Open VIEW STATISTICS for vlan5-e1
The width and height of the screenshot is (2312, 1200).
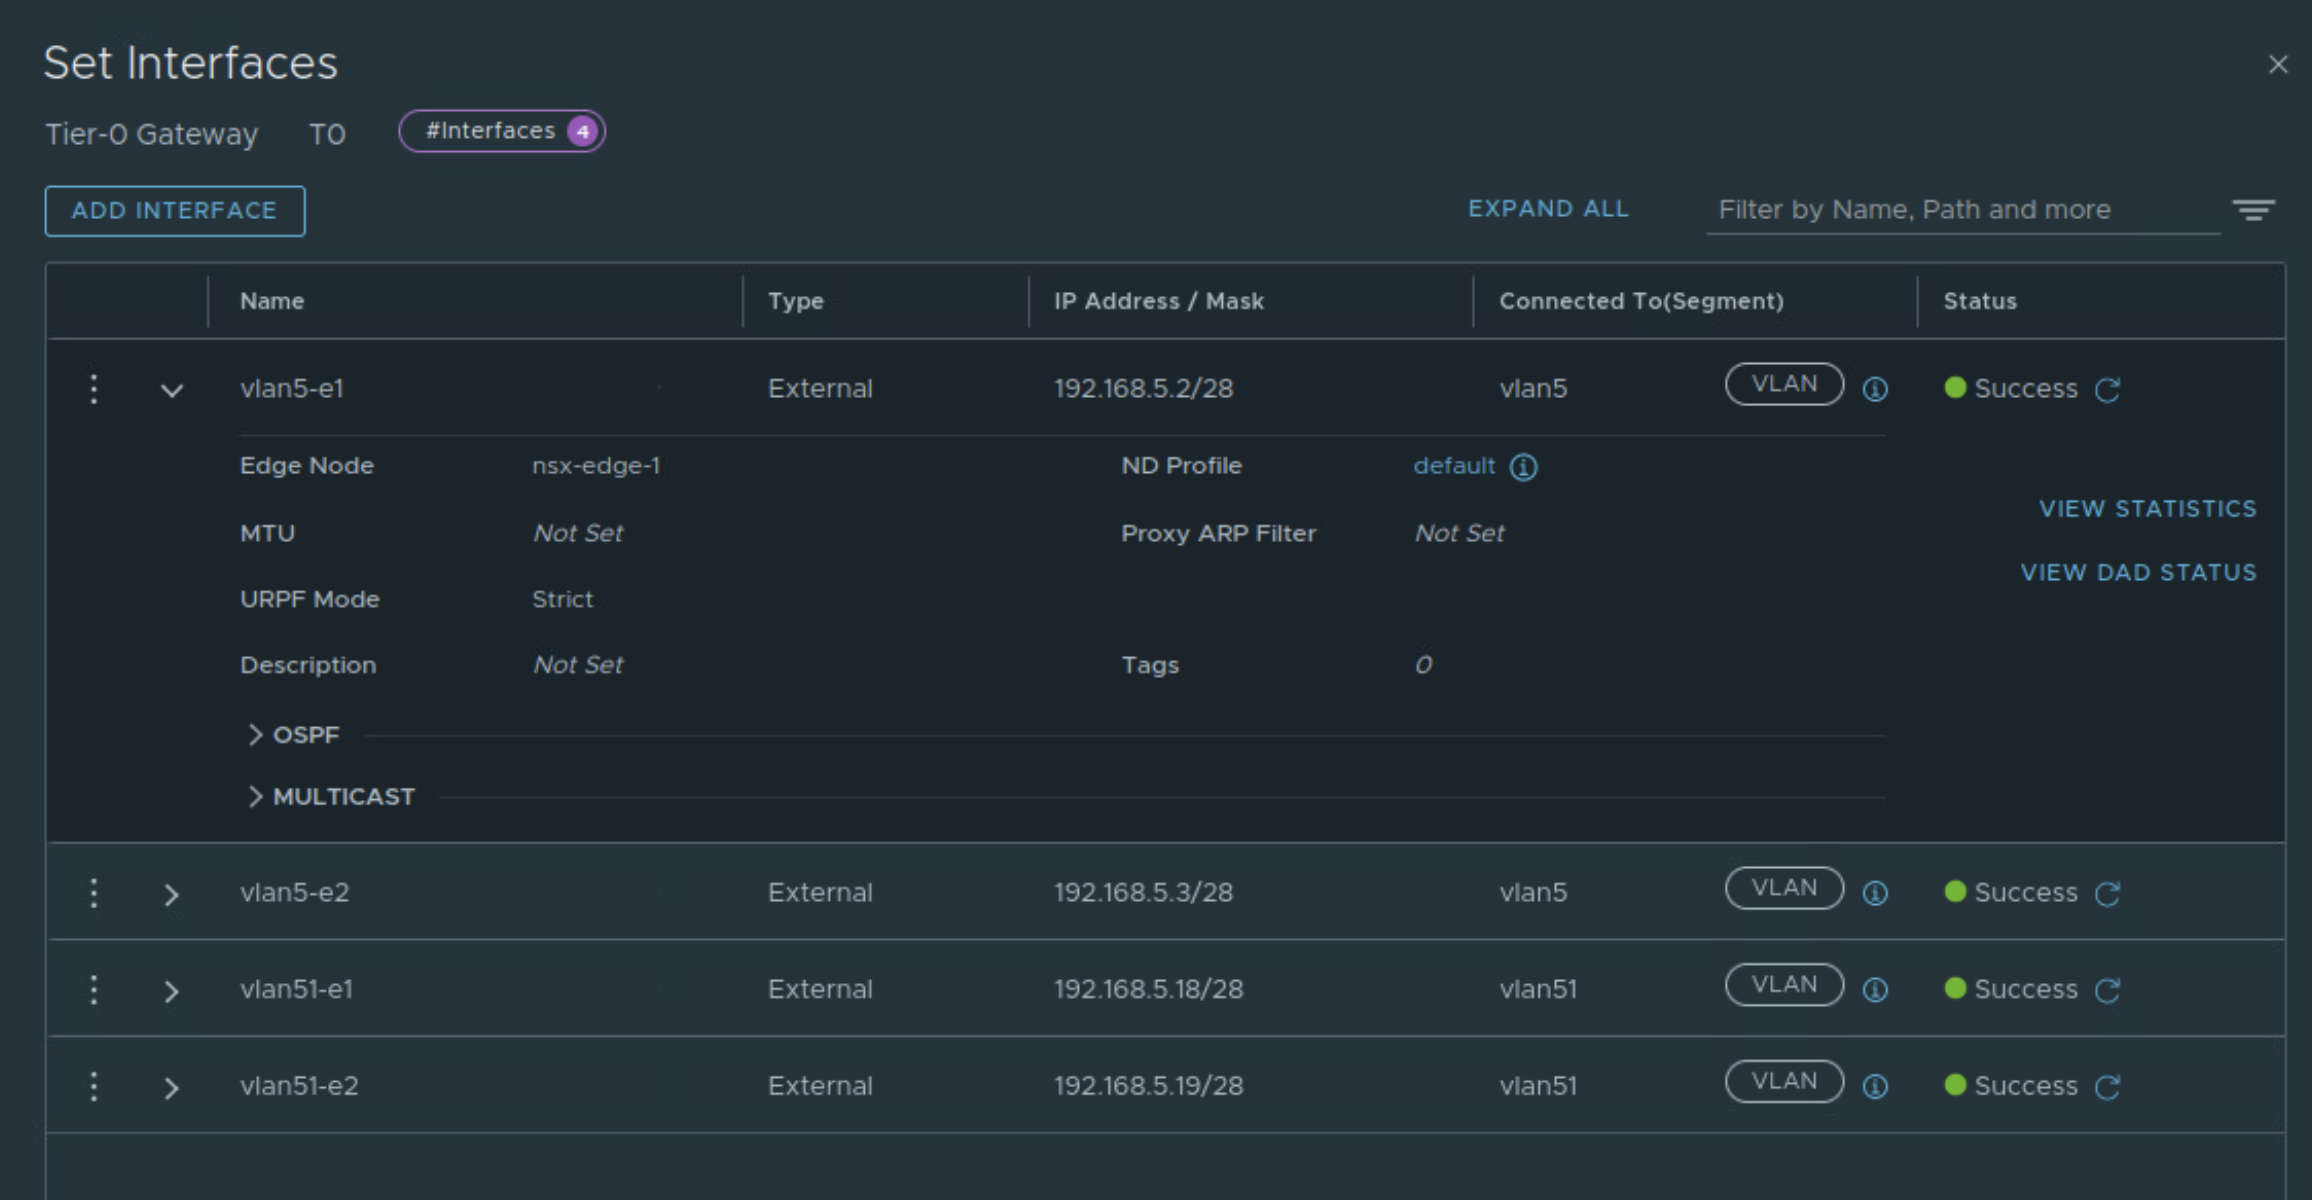(x=2147, y=509)
